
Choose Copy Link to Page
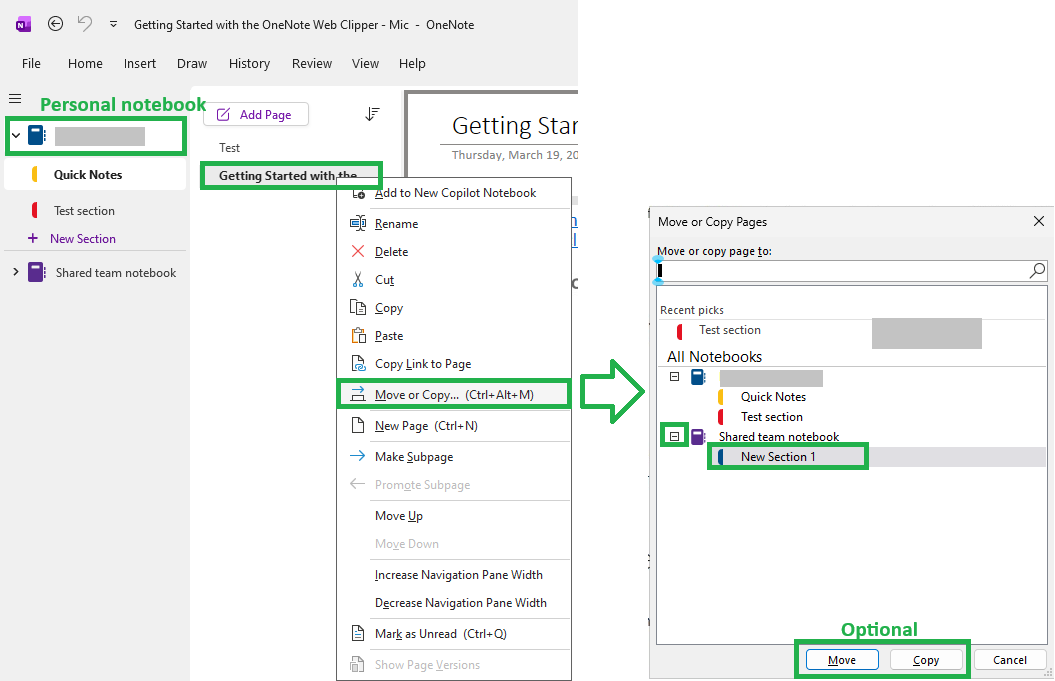pyautogui.click(x=454, y=363)
